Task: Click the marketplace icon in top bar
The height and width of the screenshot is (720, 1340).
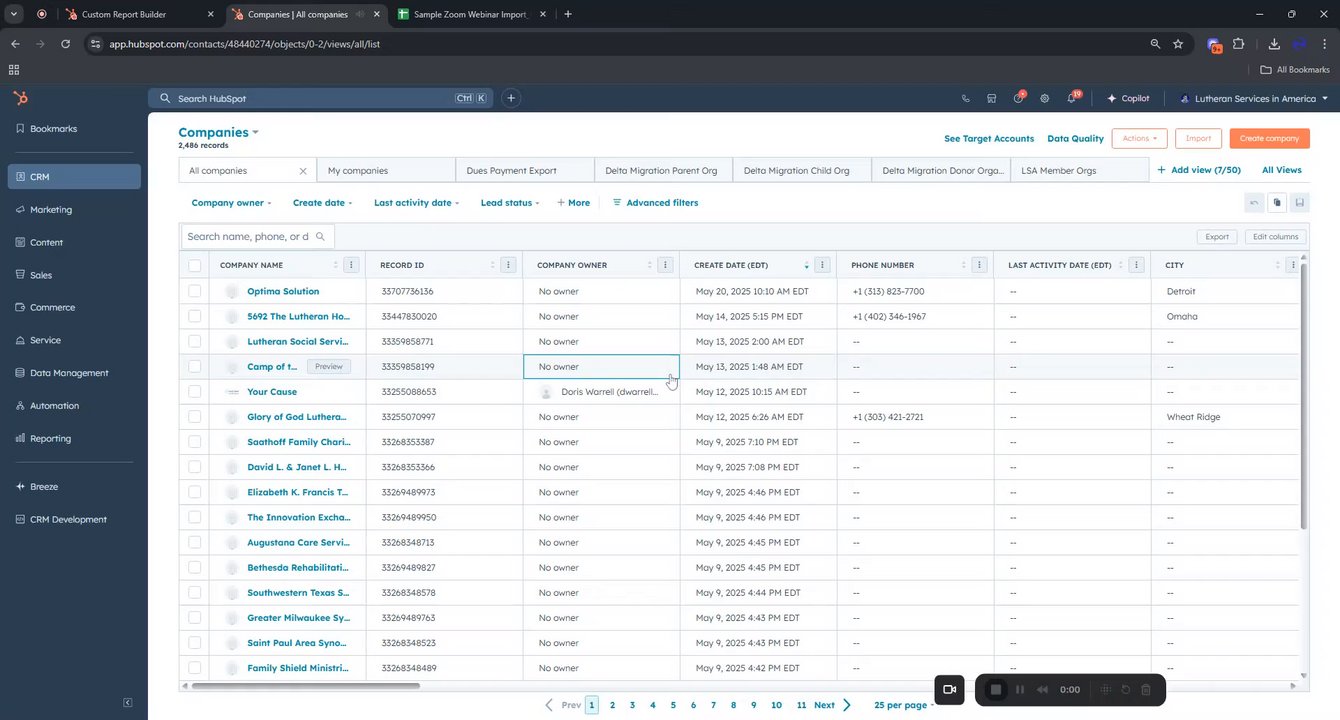Action: (x=991, y=99)
